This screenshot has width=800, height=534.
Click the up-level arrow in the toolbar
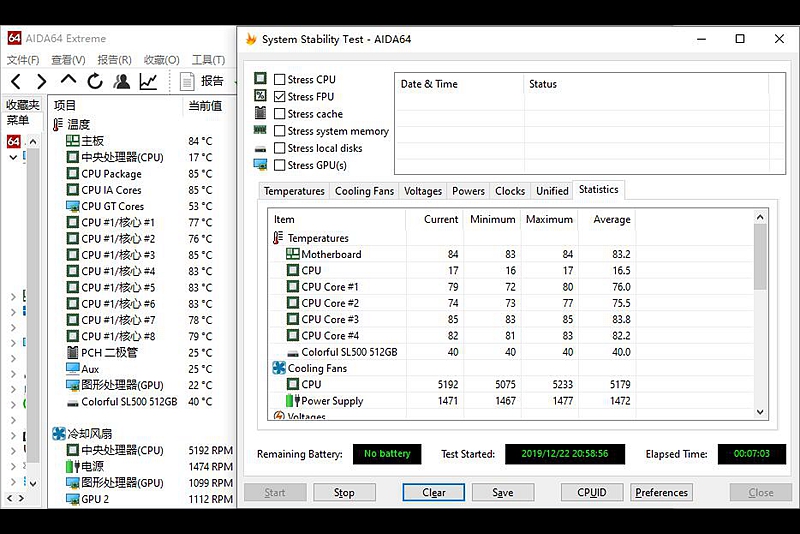click(68, 80)
